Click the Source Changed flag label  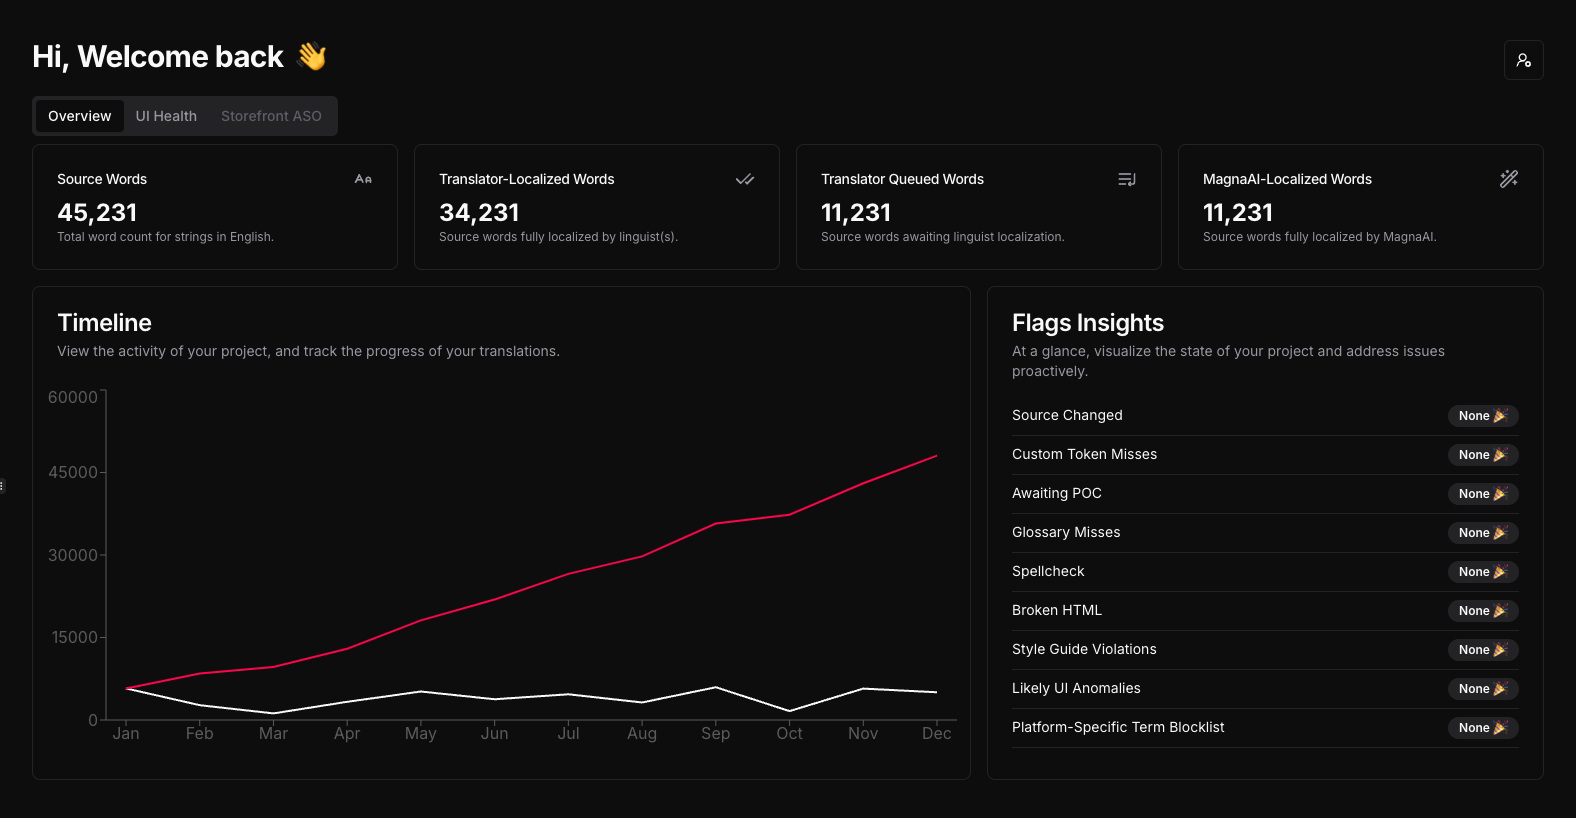(1067, 415)
